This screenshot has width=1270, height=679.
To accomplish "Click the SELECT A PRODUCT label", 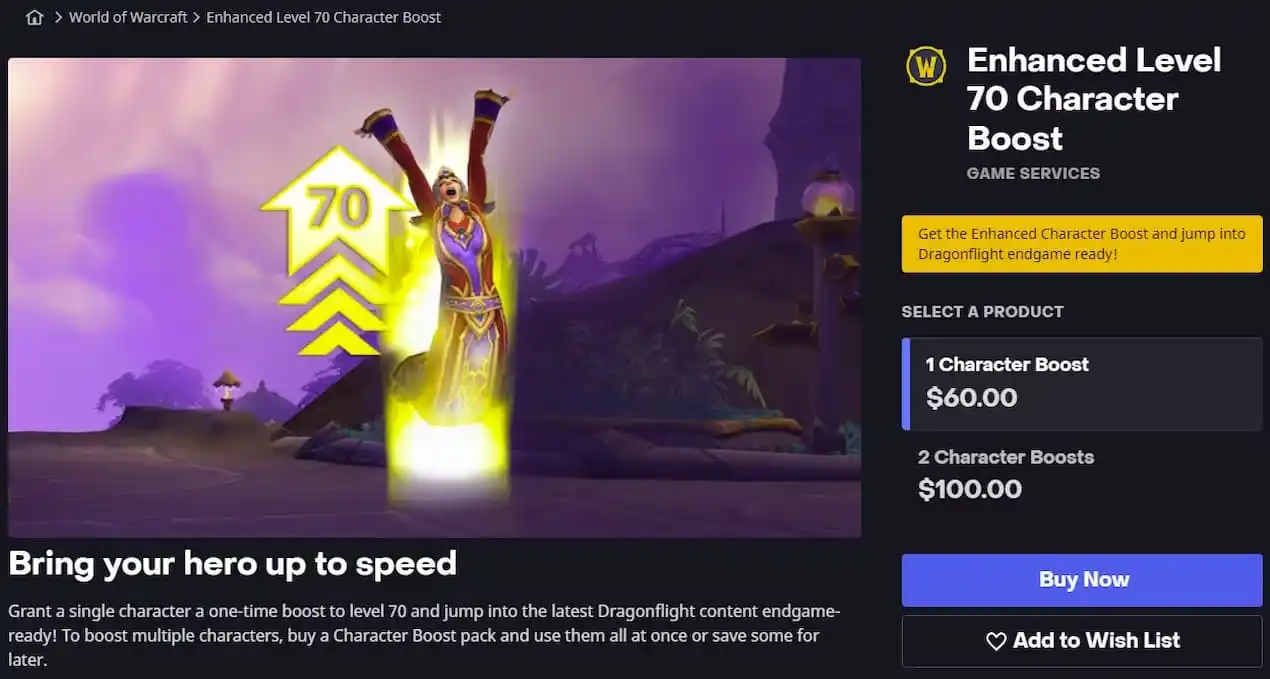I will 982,312.
